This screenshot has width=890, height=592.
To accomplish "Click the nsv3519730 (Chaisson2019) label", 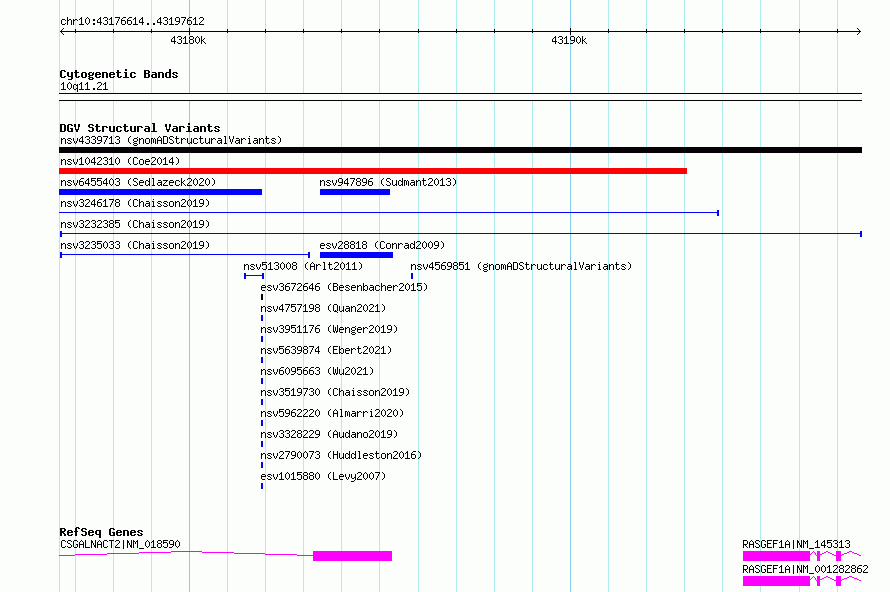I will click(x=335, y=392).
